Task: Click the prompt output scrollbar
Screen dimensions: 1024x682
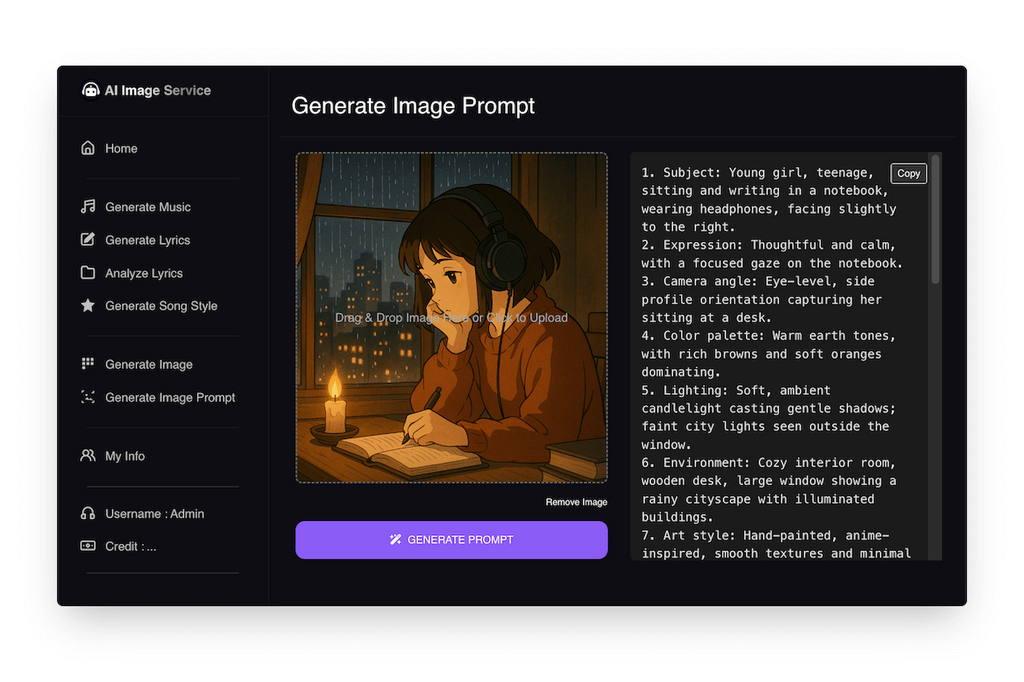Action: tap(935, 219)
